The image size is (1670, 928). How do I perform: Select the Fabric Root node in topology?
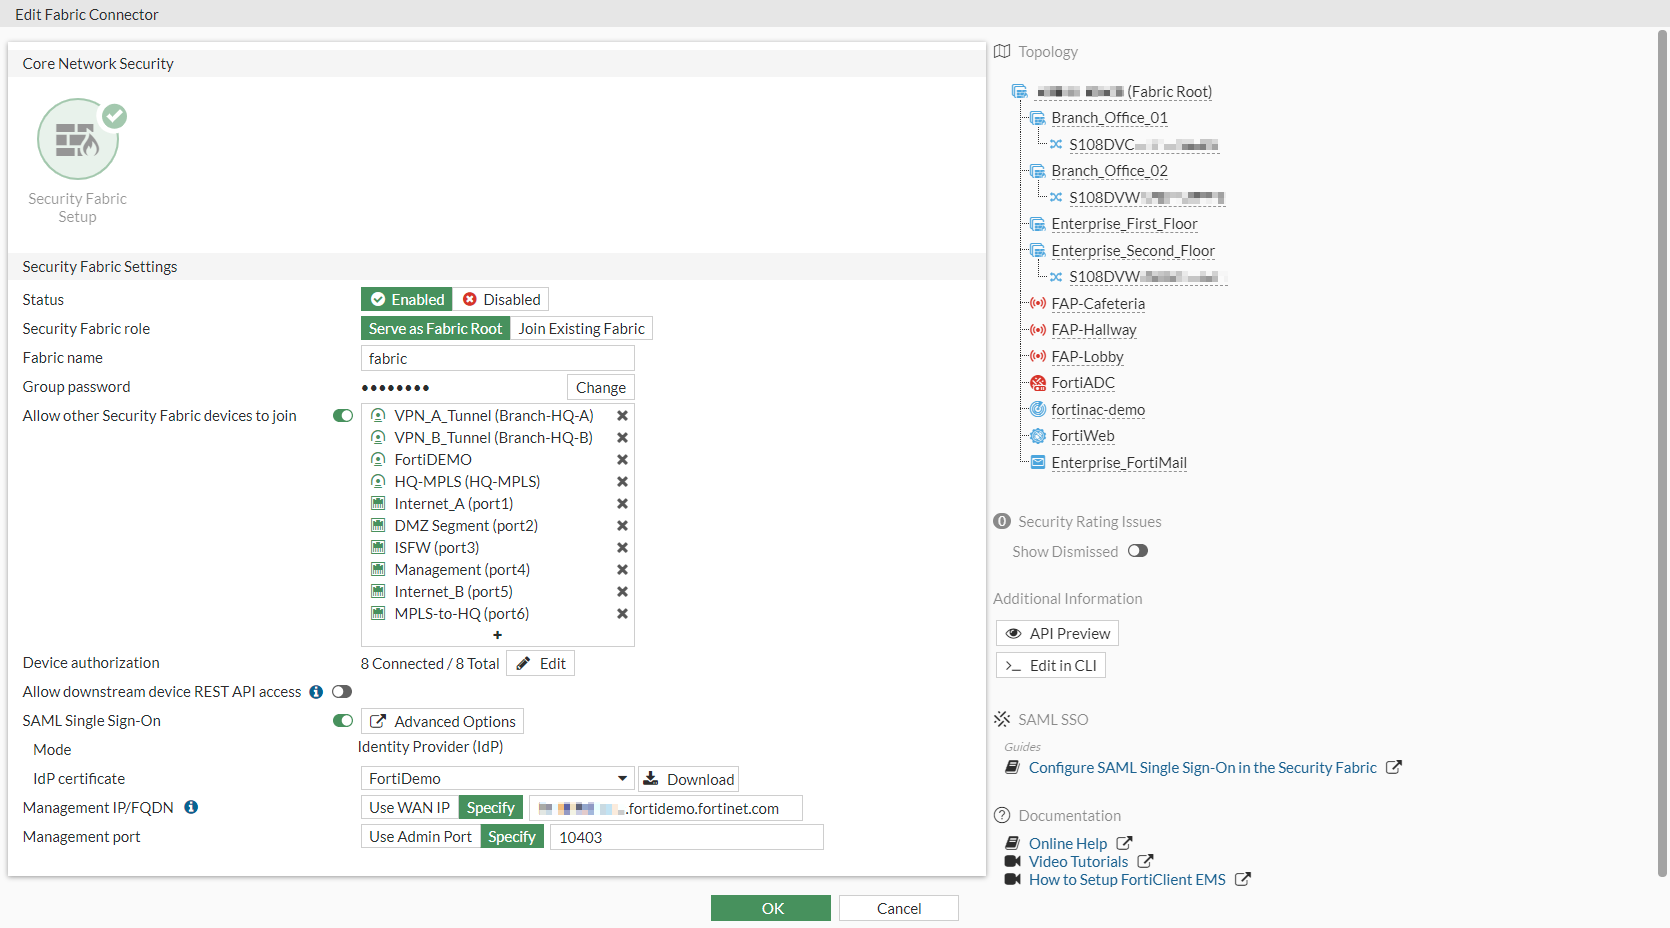point(1124,92)
